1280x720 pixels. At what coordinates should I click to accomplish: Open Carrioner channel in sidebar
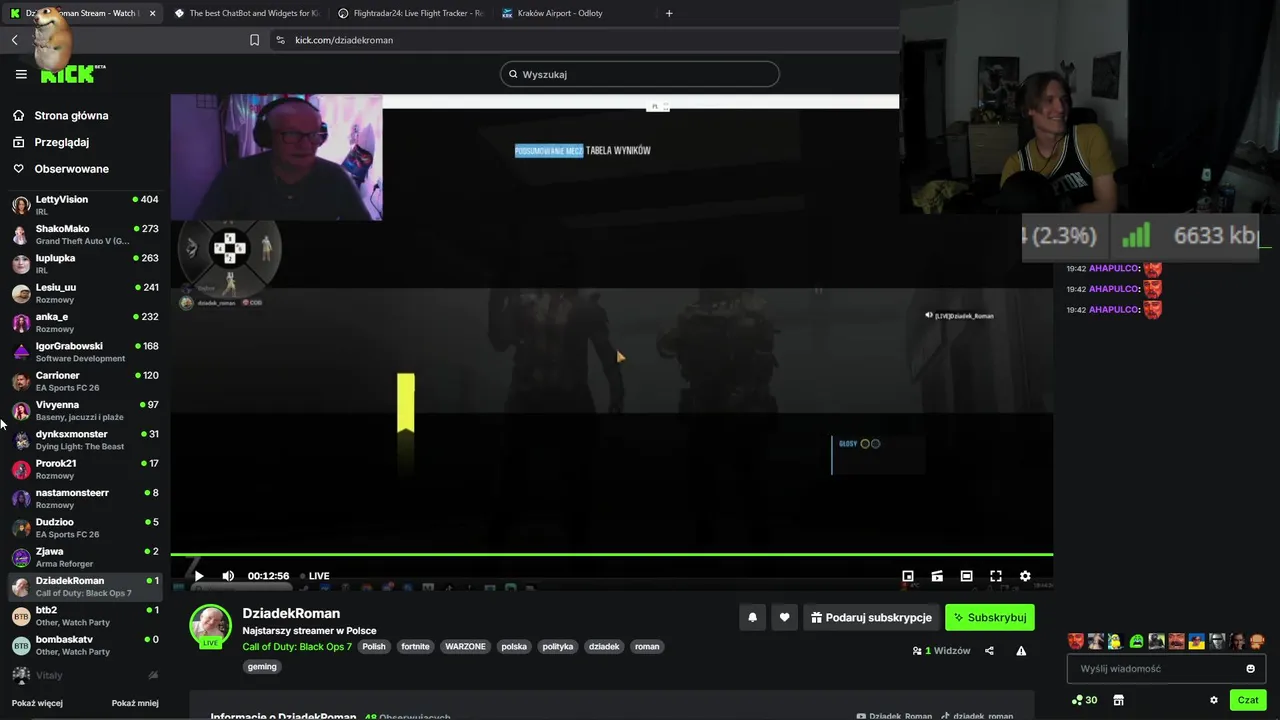coord(85,381)
